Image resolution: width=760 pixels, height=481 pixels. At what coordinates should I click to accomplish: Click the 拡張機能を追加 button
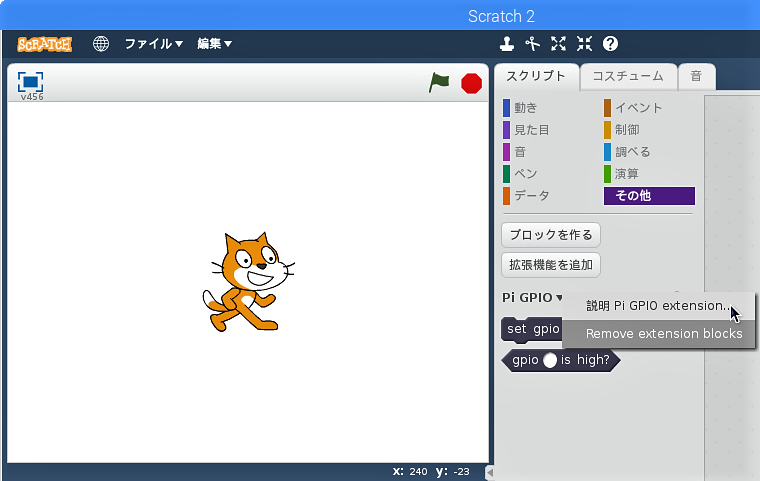pos(551,265)
